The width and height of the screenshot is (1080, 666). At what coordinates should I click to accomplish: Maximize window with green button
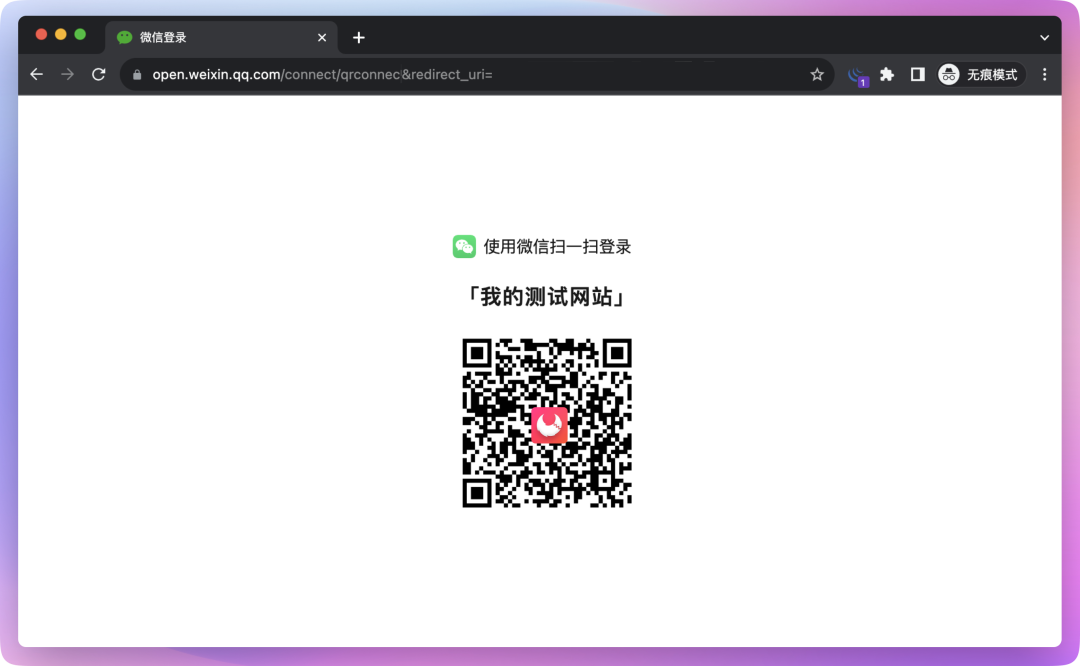80,34
